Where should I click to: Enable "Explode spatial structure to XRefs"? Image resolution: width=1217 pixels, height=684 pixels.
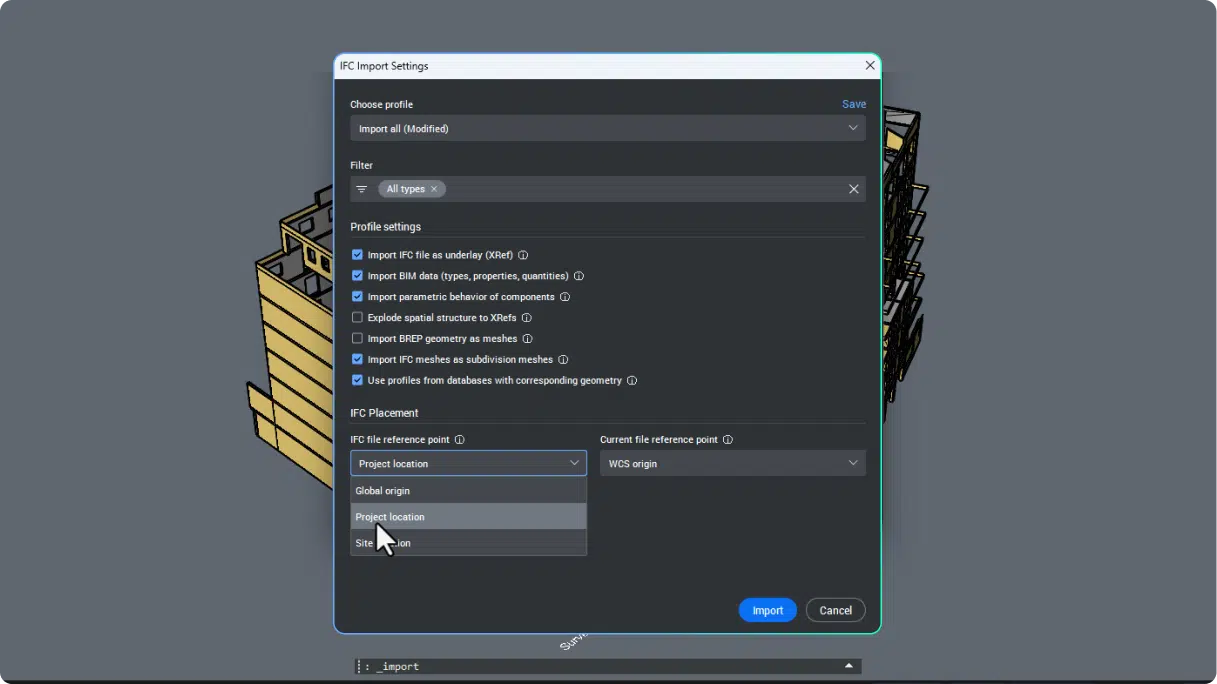tap(357, 317)
